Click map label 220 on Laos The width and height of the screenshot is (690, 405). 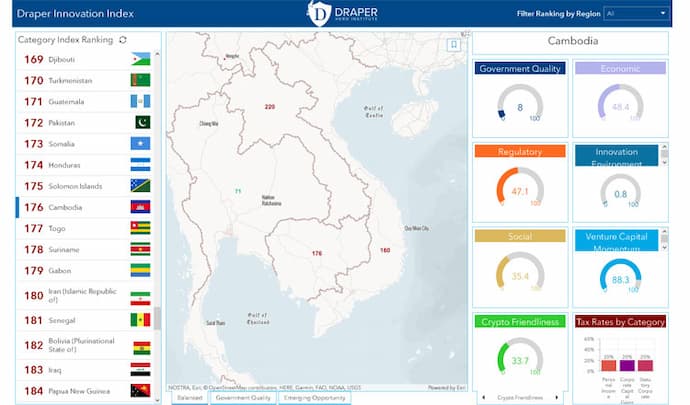pyautogui.click(x=270, y=107)
